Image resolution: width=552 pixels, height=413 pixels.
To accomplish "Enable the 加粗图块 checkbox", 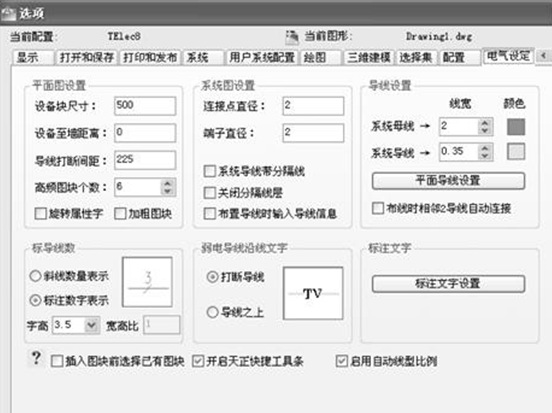I will point(120,213).
